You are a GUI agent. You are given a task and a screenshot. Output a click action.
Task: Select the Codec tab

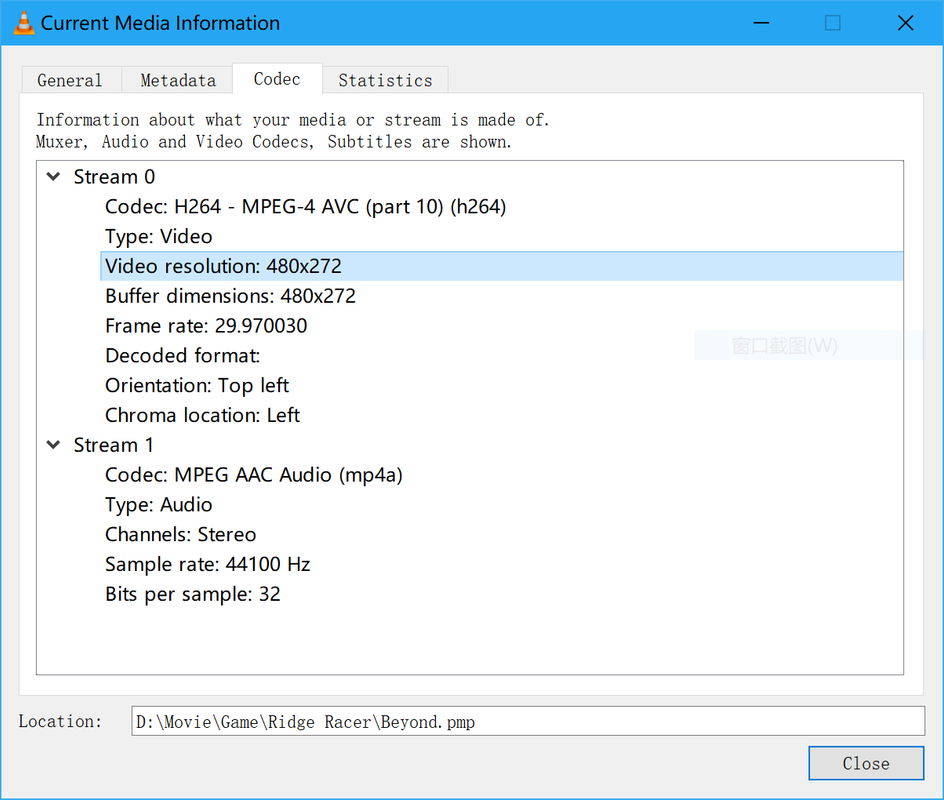277,79
